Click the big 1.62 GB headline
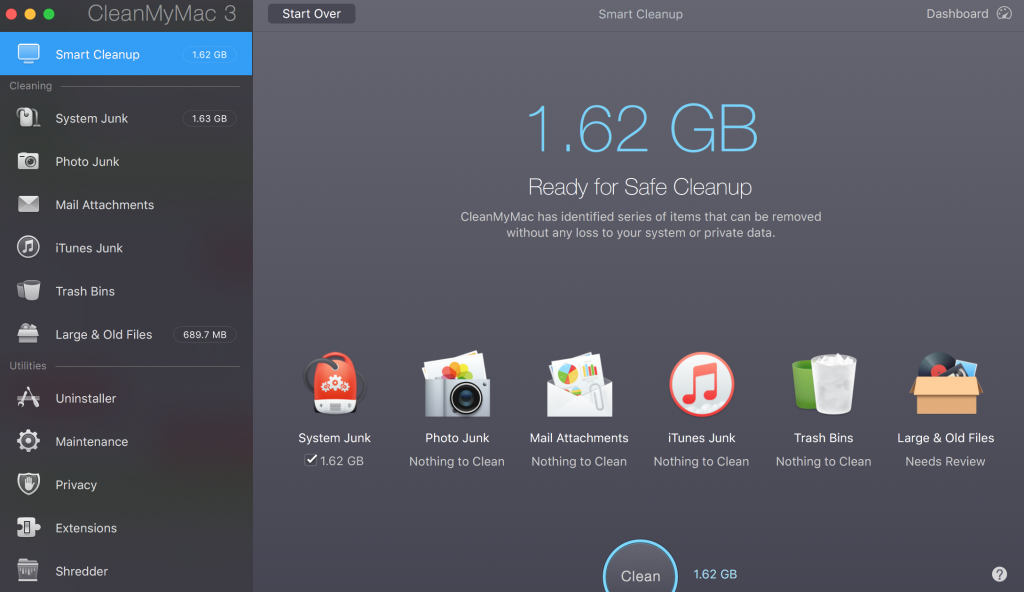 [642, 128]
